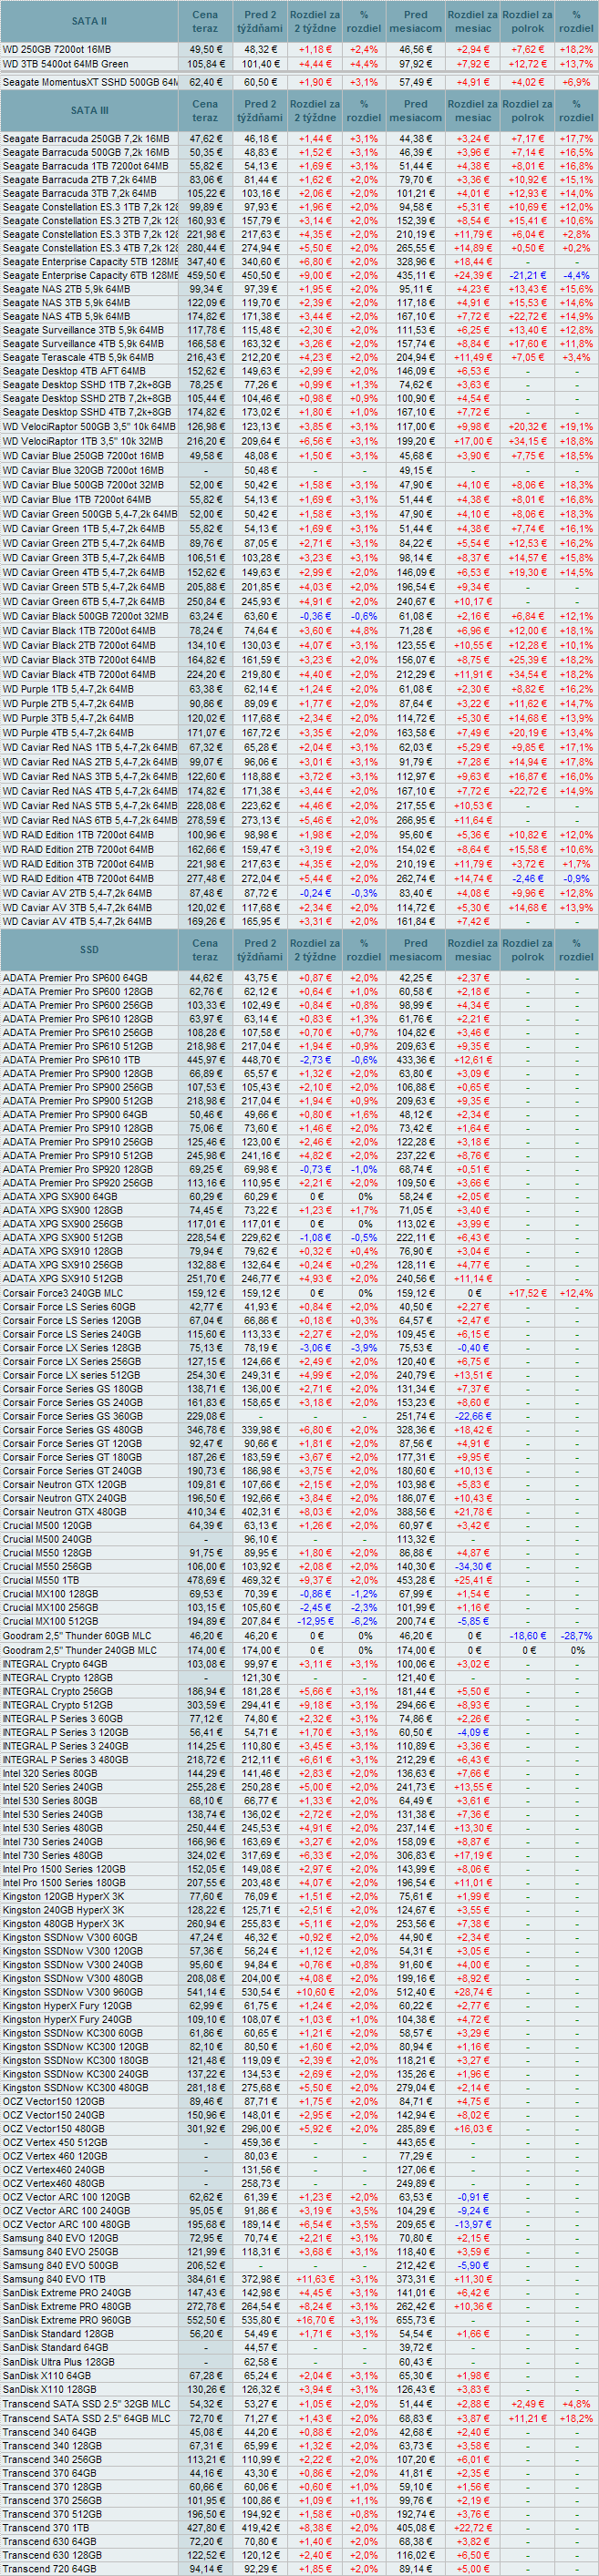Screen dimensions: 599x2576
Task: Click Crucial MX100 512GB row name
Action: point(50,1621)
